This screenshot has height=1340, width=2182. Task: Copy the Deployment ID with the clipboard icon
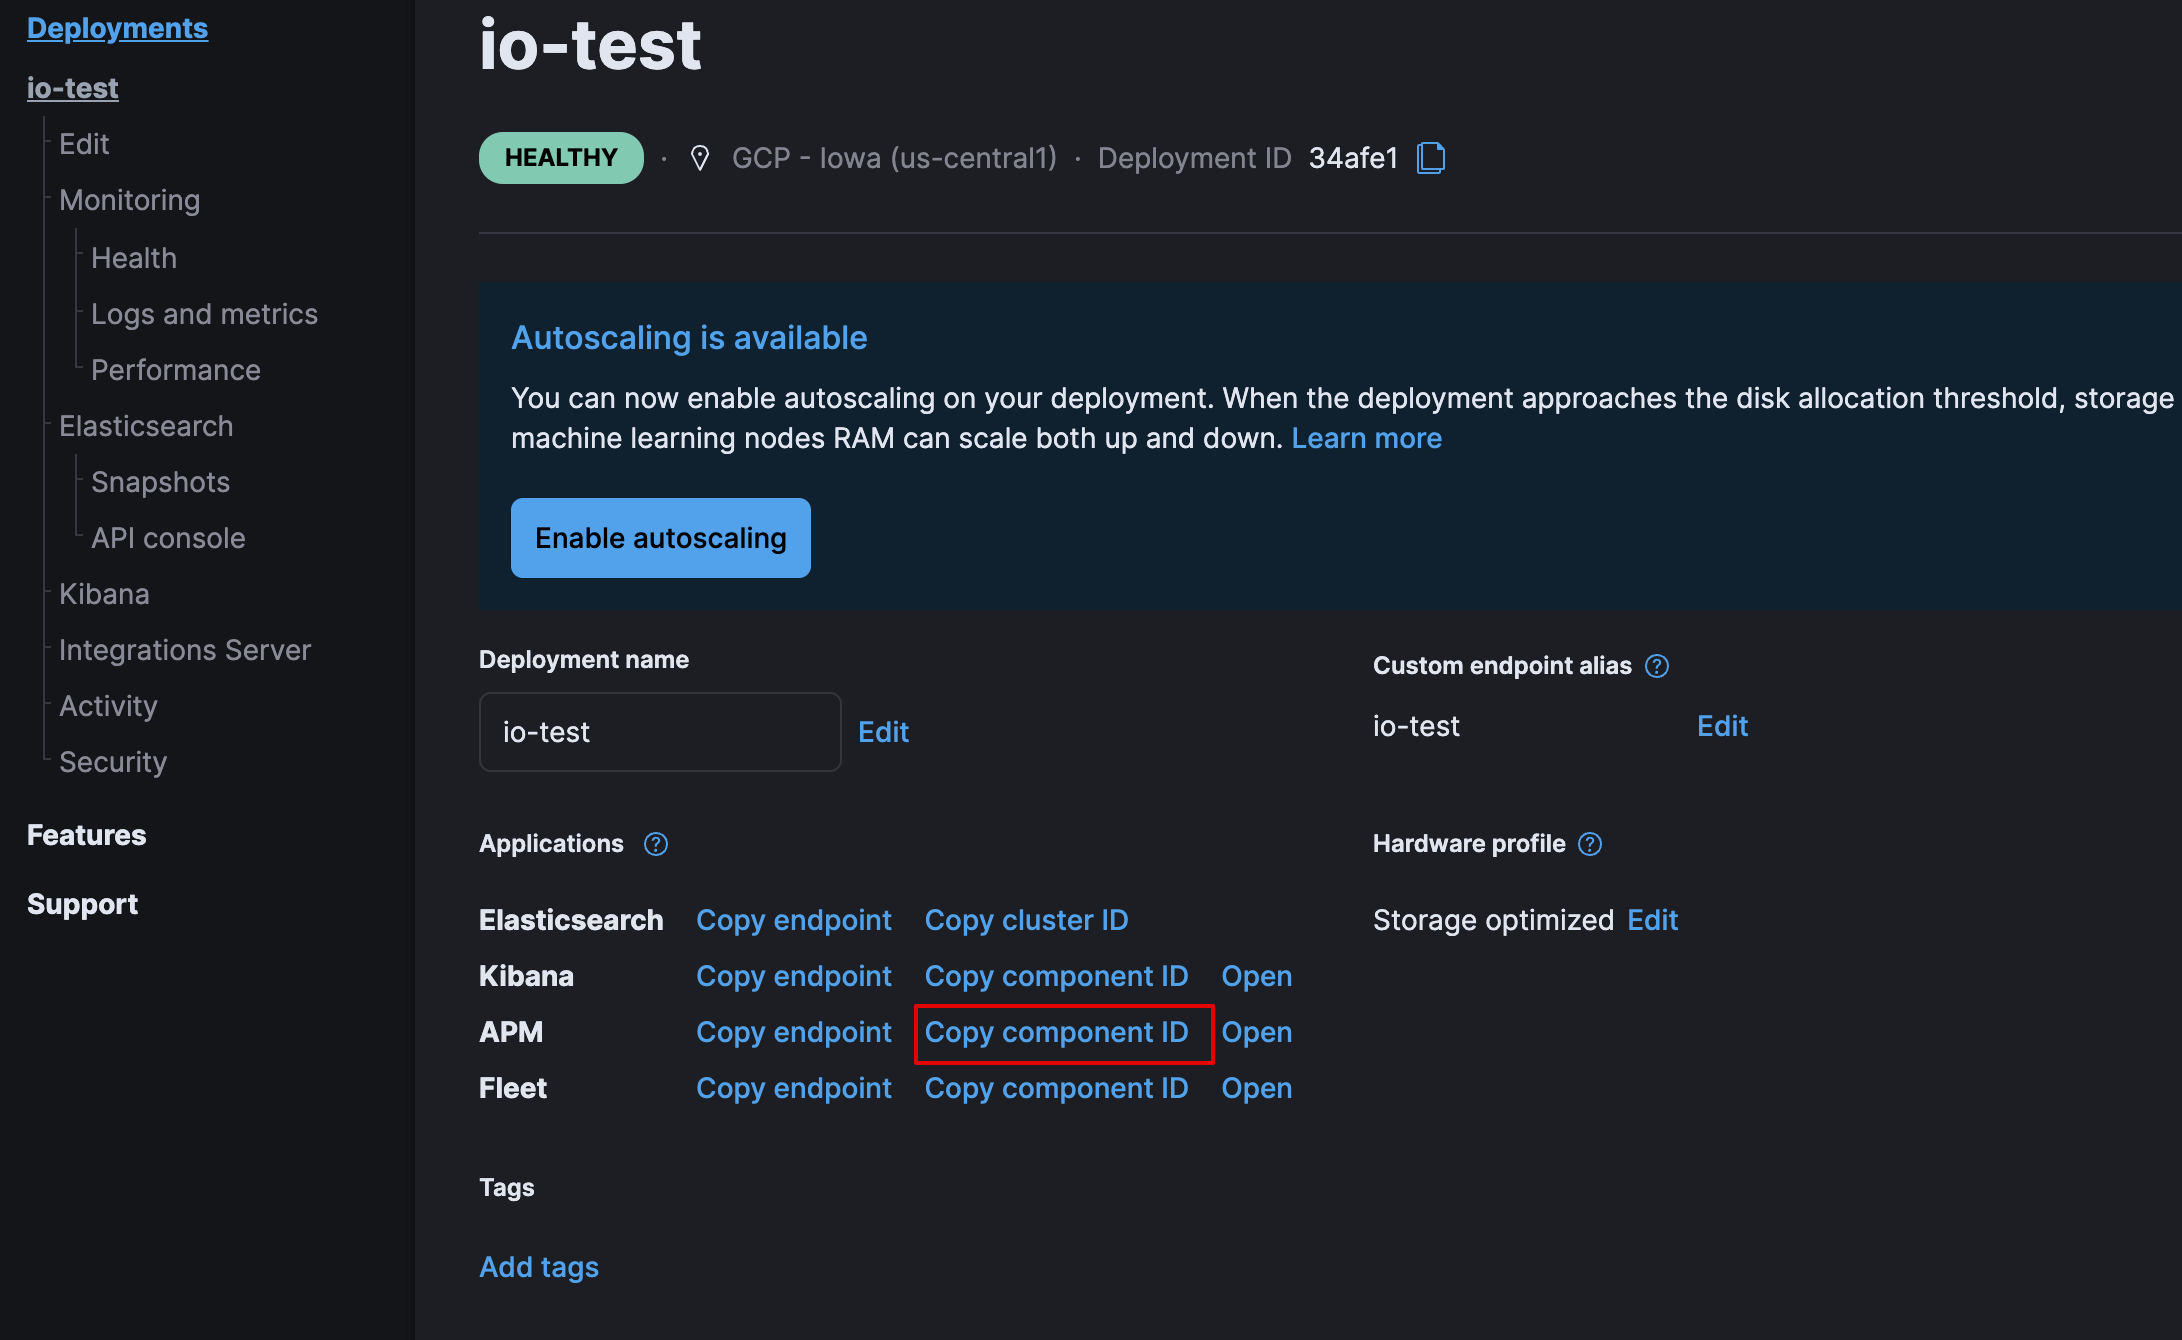(x=1431, y=158)
